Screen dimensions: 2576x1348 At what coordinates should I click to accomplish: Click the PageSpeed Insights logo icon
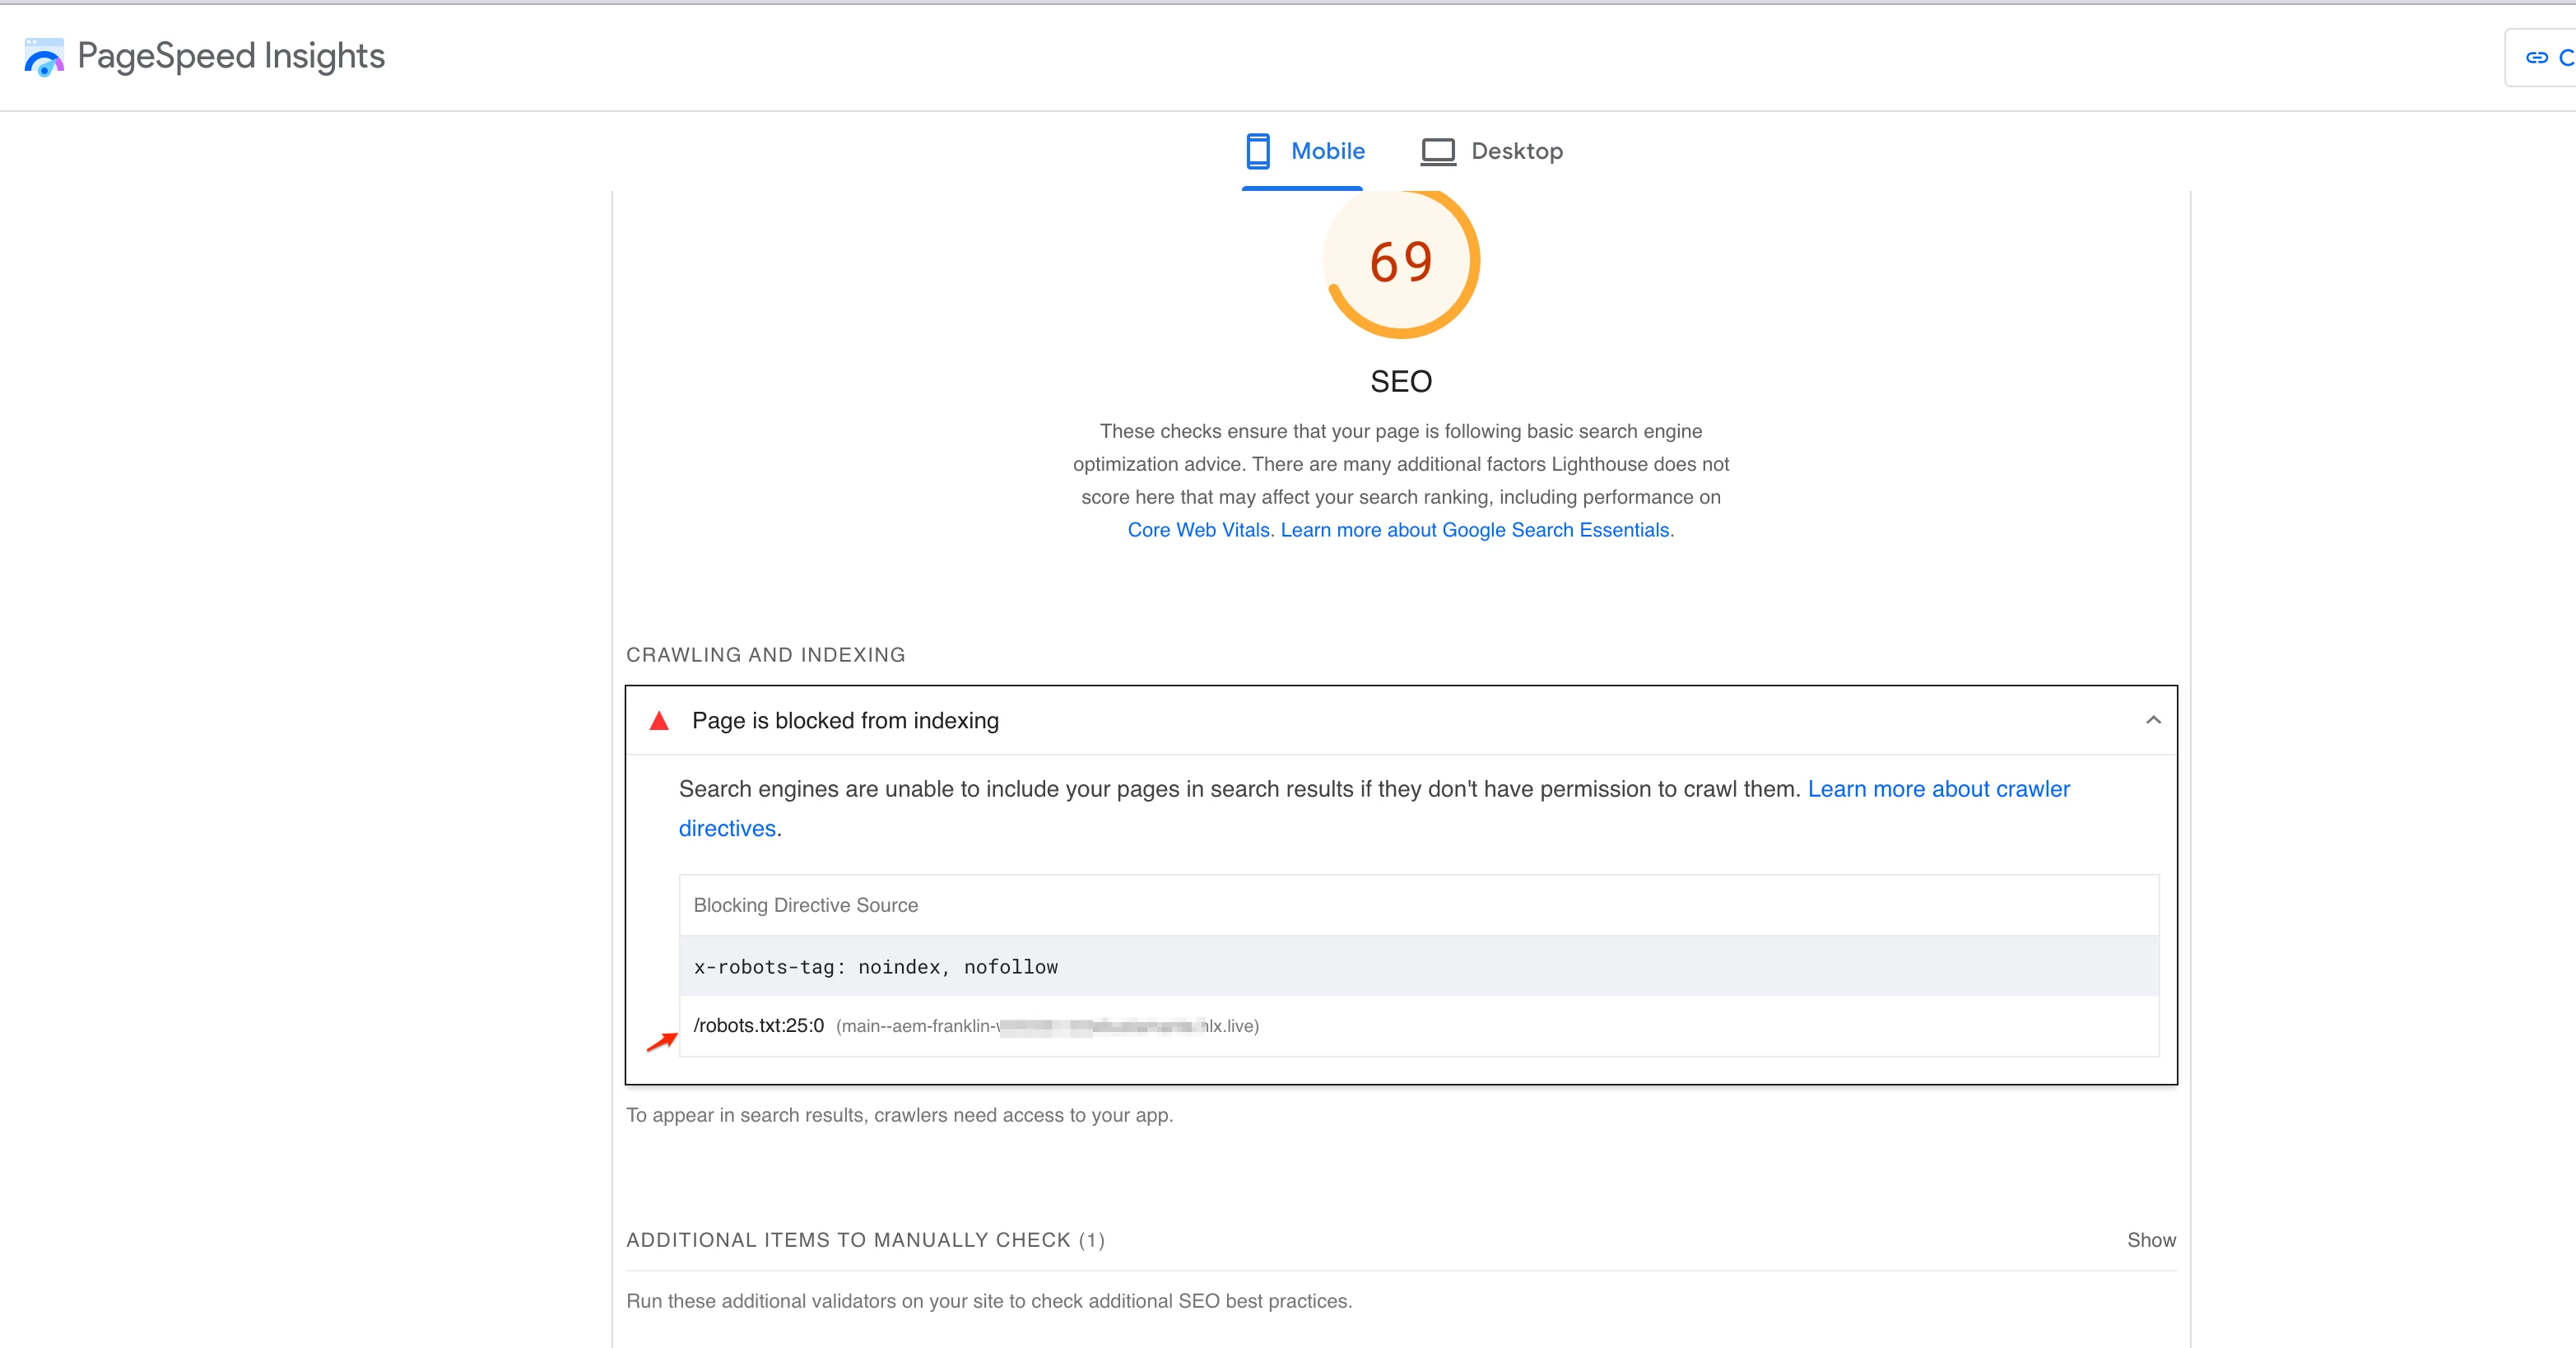44,57
